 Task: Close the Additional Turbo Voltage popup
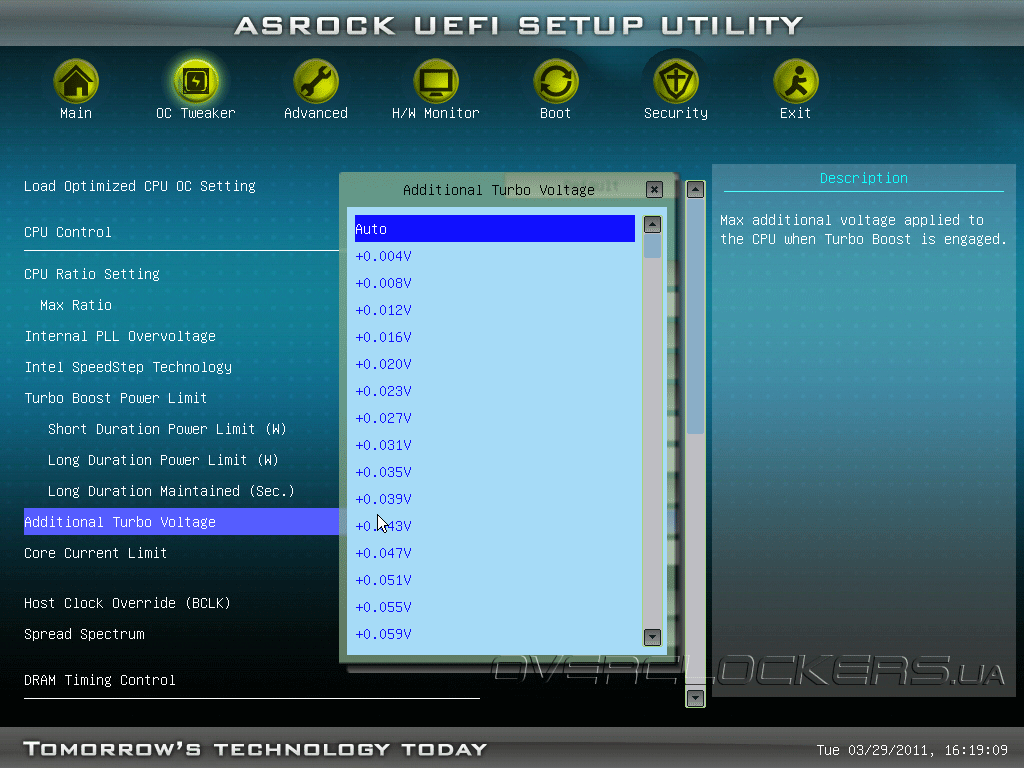coord(654,189)
